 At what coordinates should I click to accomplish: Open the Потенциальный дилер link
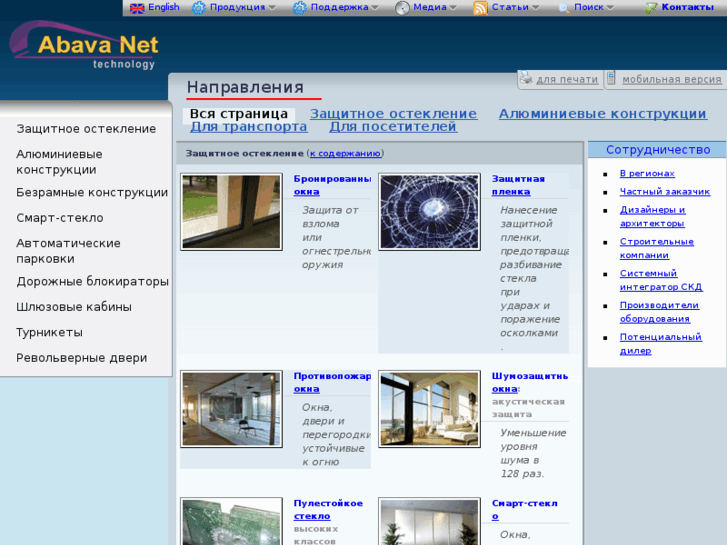point(661,344)
